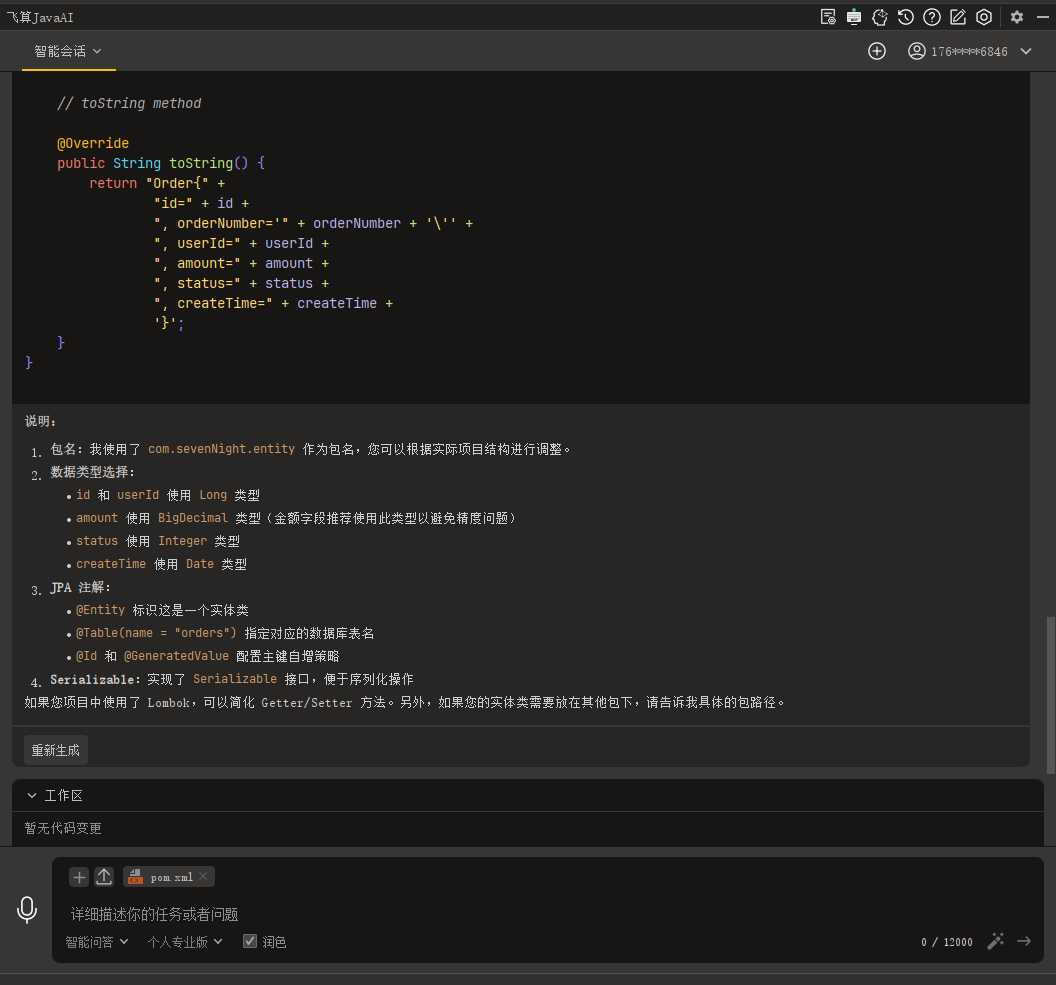The height and width of the screenshot is (985, 1056).
Task: Open the settings gear icon
Action: [x=1017, y=17]
